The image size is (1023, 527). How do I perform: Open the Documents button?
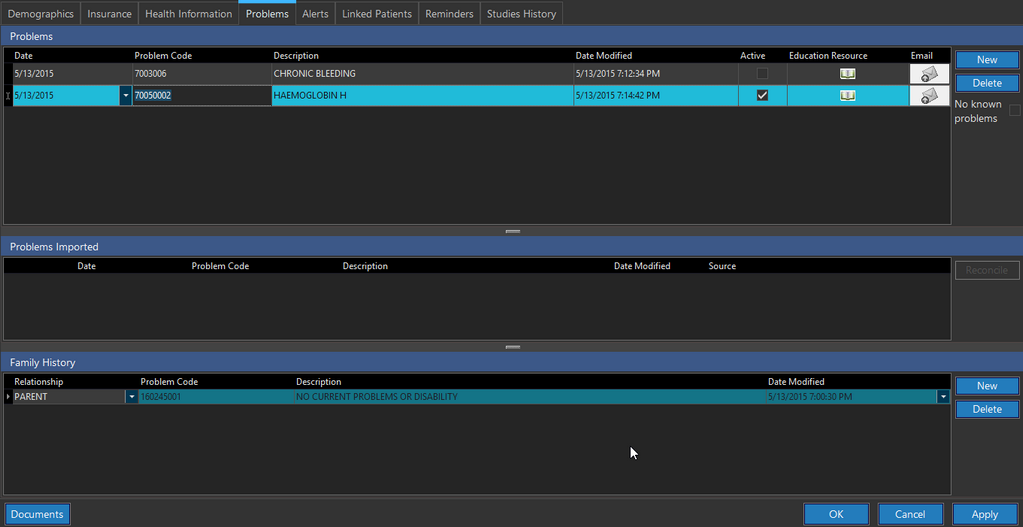tap(37, 514)
